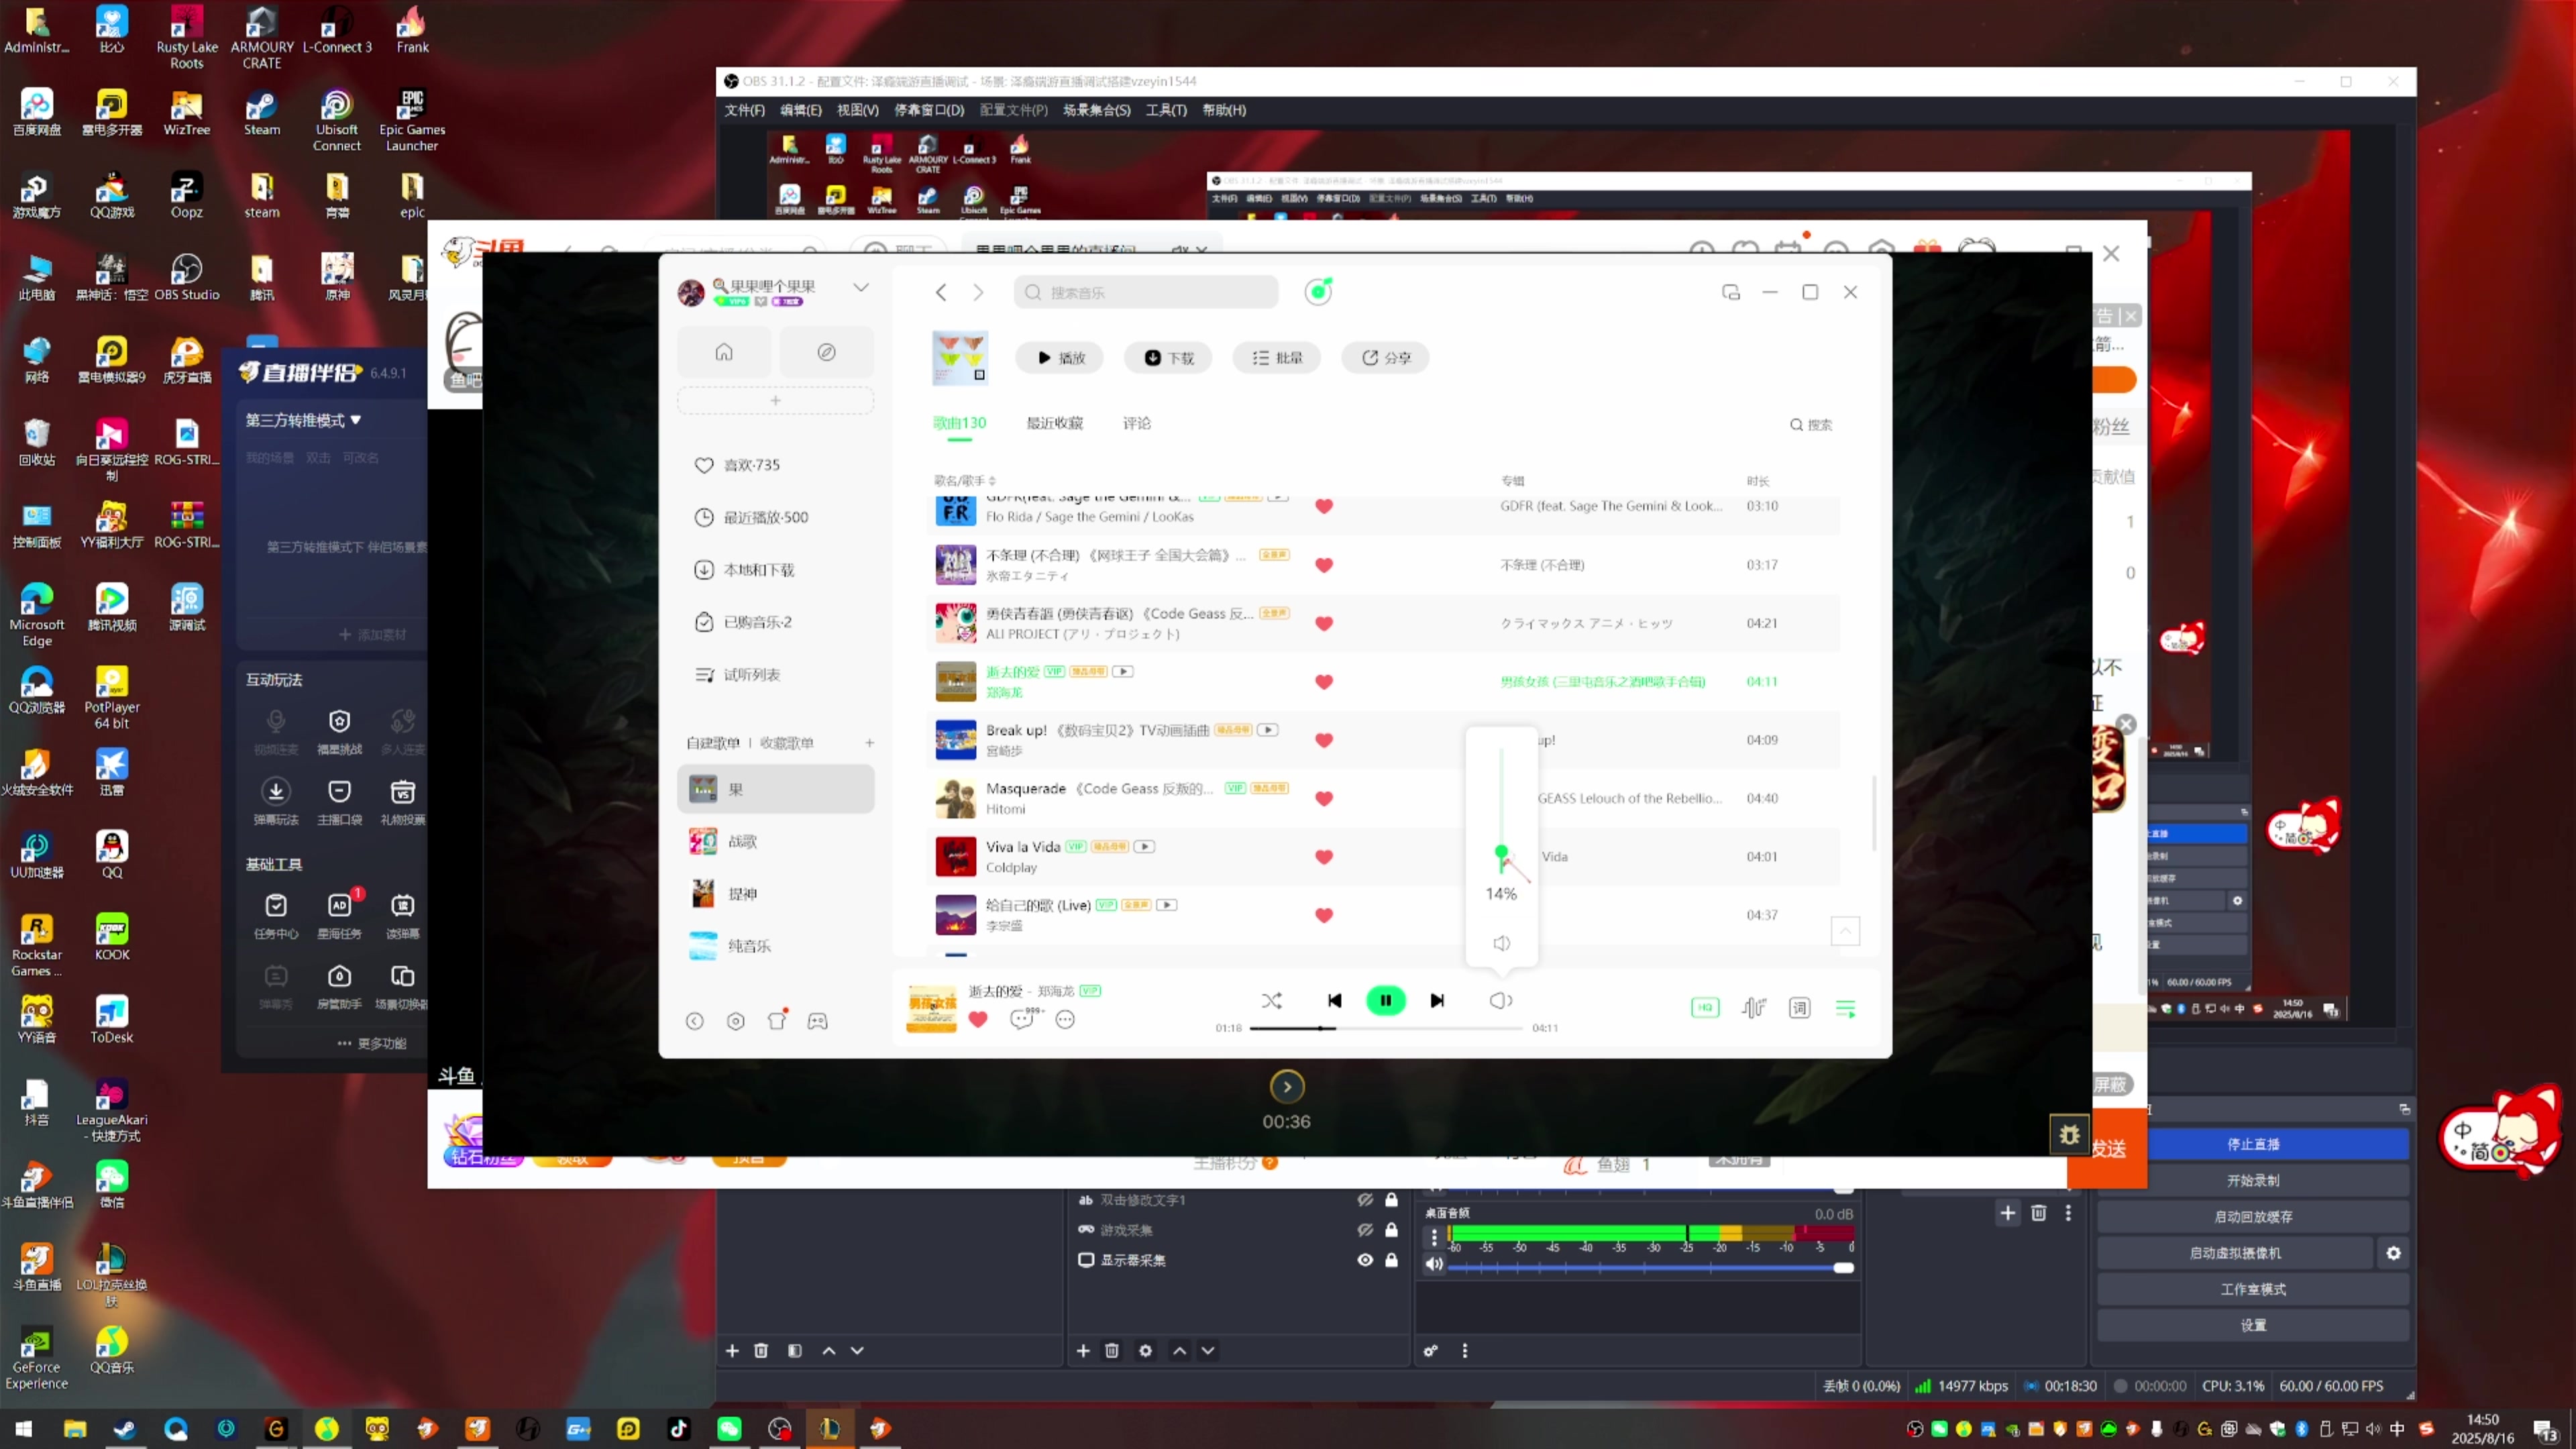Open the 评论 tab
The width and height of the screenshot is (2576, 1449).
pyautogui.click(x=1137, y=423)
